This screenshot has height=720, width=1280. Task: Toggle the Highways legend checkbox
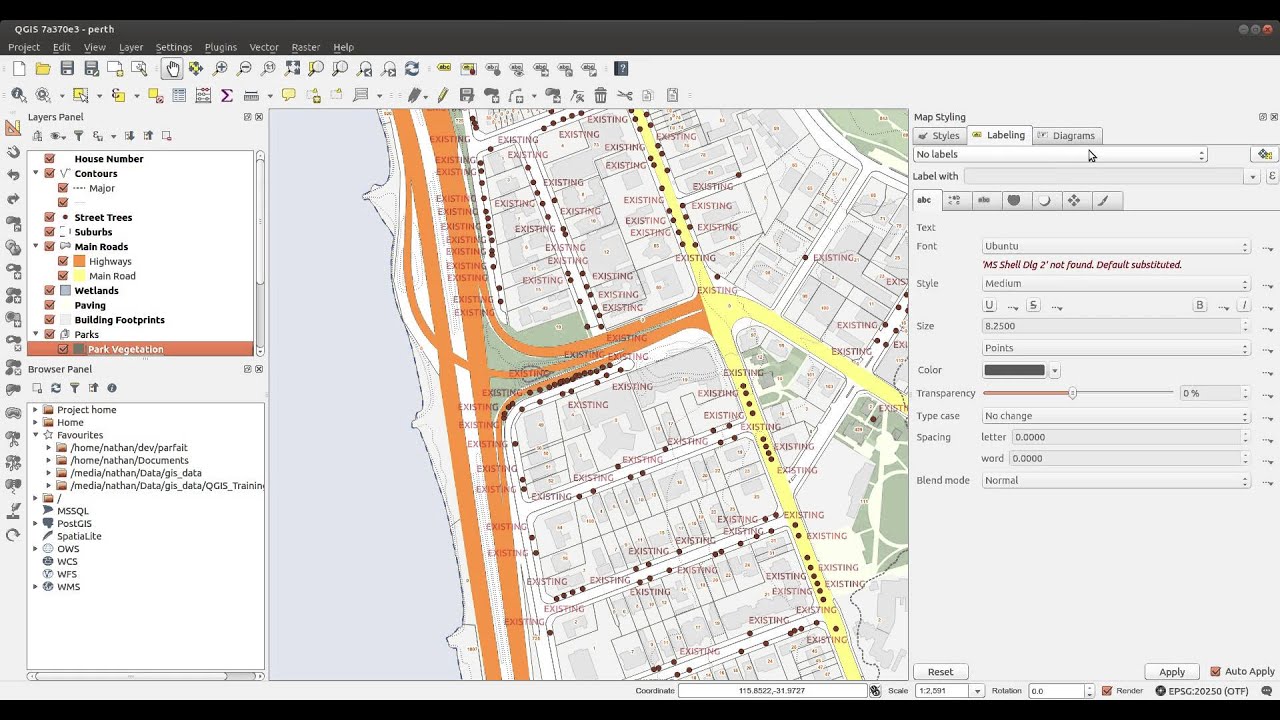(x=63, y=261)
